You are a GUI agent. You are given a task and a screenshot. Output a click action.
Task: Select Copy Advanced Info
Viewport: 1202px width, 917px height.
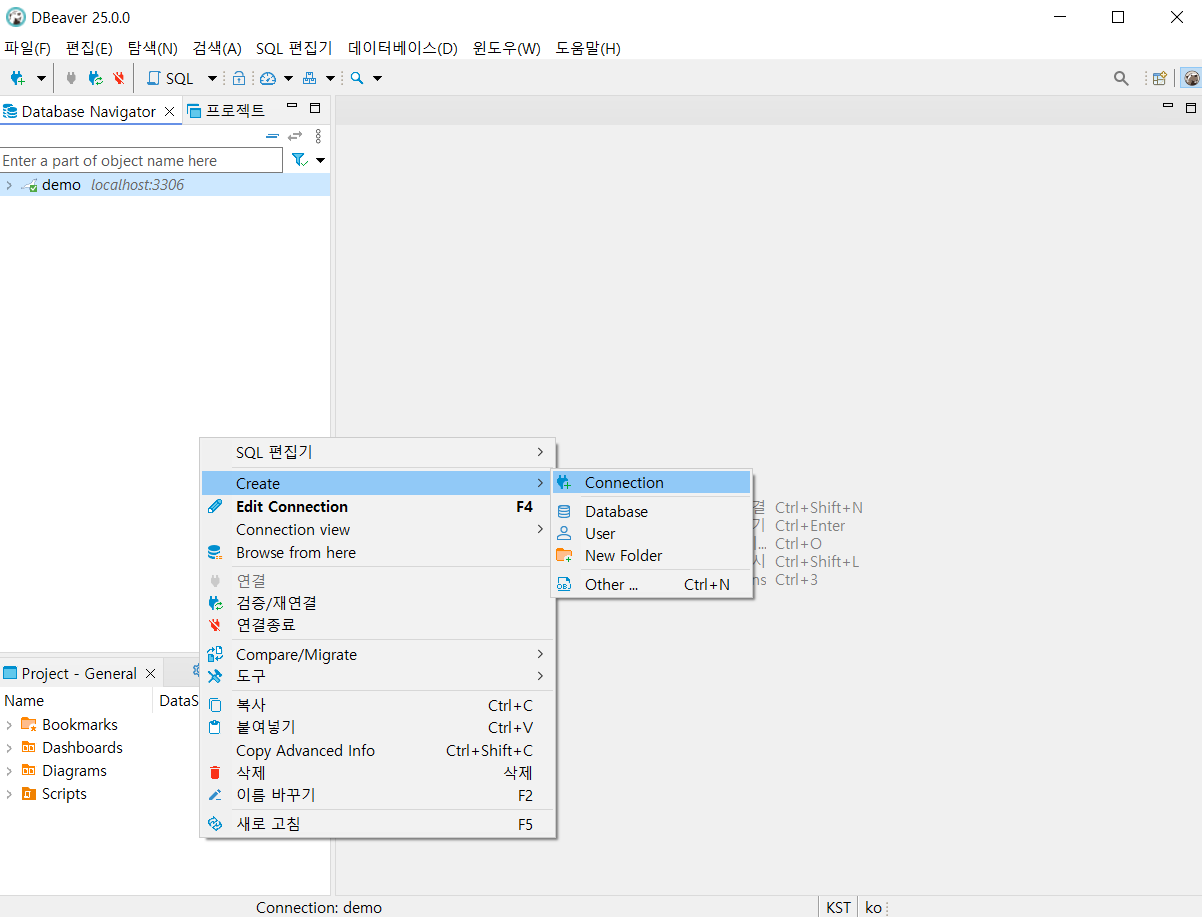pos(378,750)
